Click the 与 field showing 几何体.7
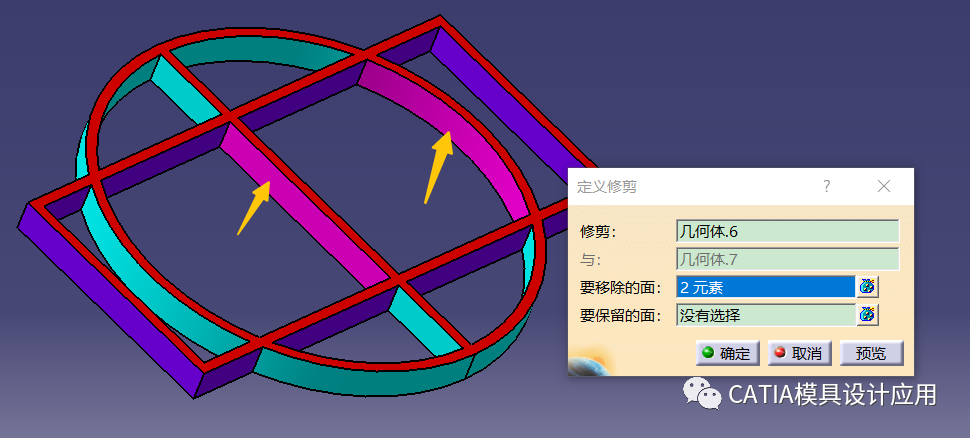970x438 pixels. (x=788, y=259)
